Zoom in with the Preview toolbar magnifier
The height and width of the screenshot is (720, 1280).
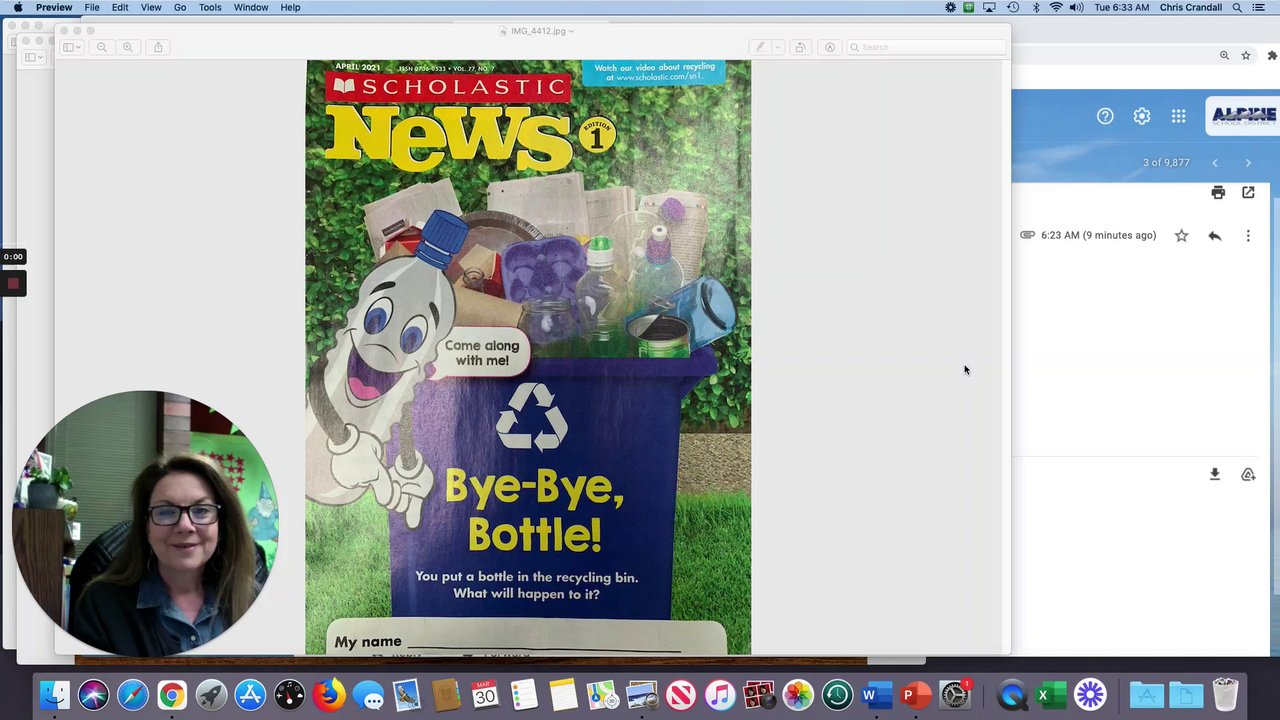click(x=128, y=47)
